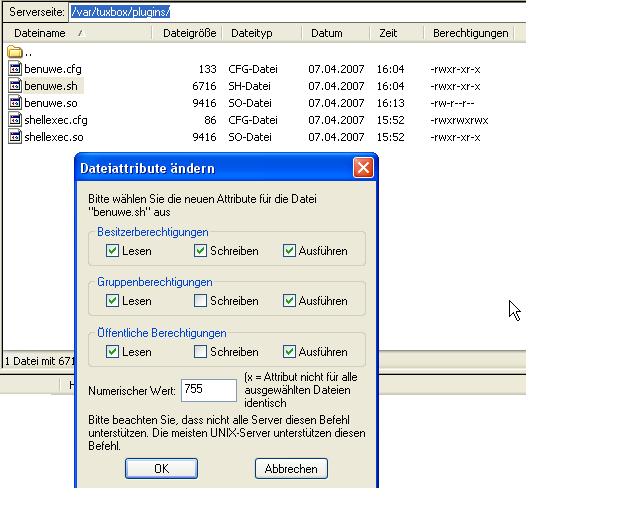Enable public Schreiben permission checkbox
Image resolution: width=640 pixels, height=512 pixels.
[200, 352]
